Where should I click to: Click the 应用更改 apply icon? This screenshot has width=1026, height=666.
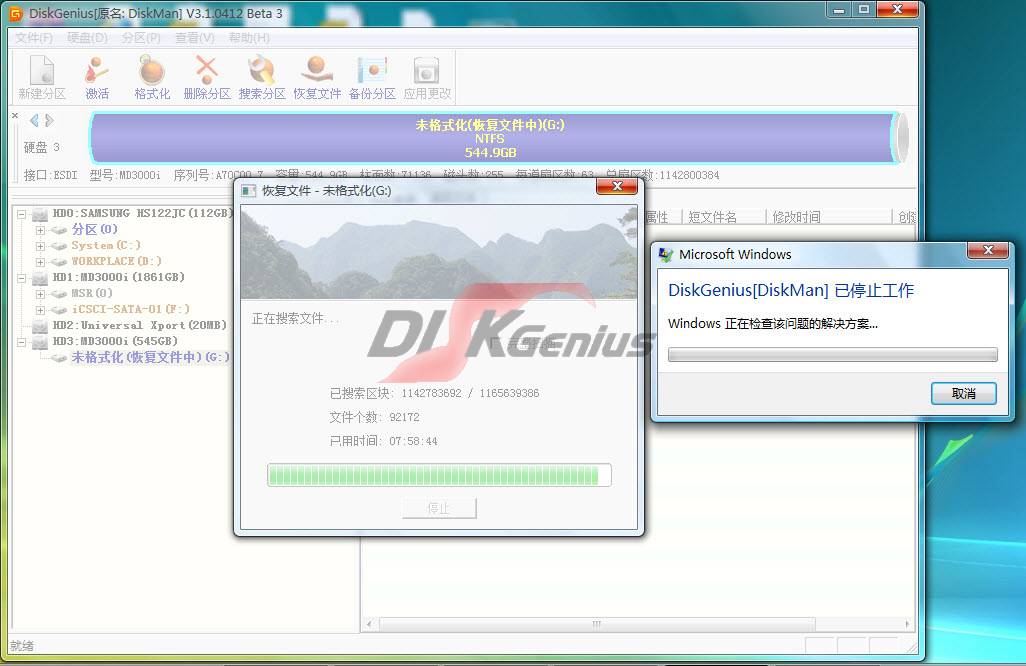[427, 77]
